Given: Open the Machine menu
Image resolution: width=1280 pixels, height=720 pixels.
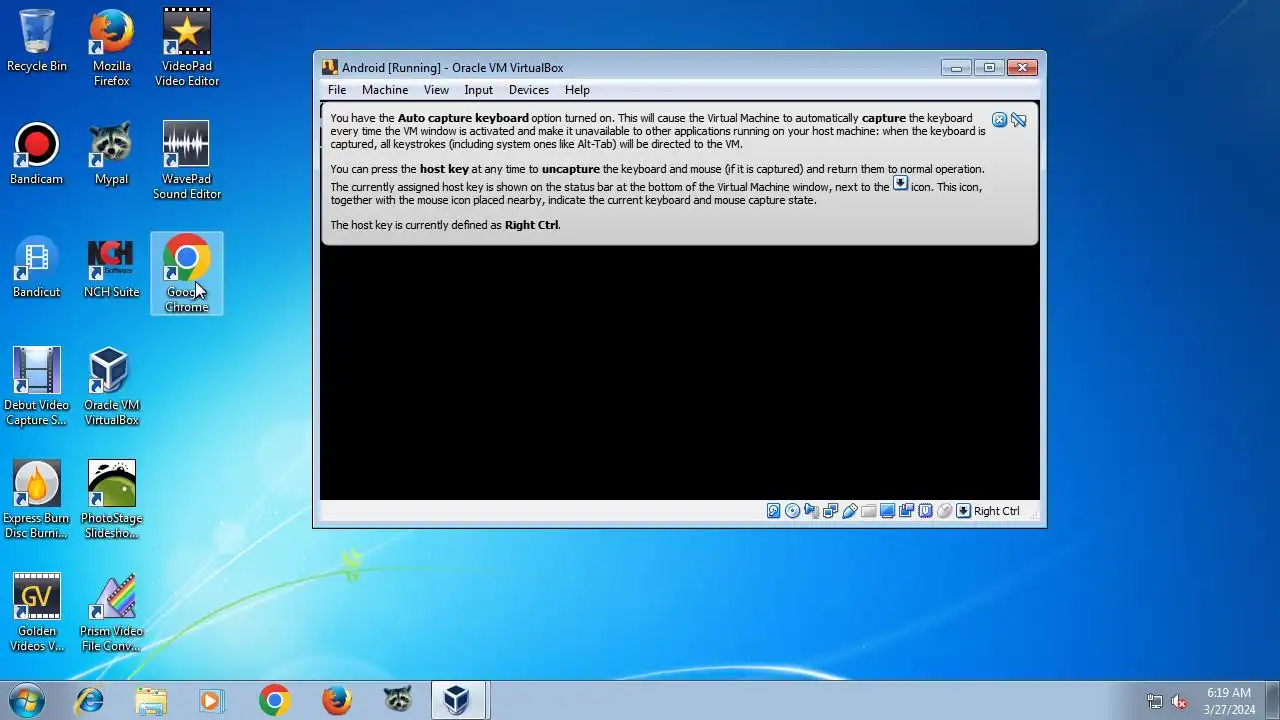Looking at the screenshot, I should 385,90.
